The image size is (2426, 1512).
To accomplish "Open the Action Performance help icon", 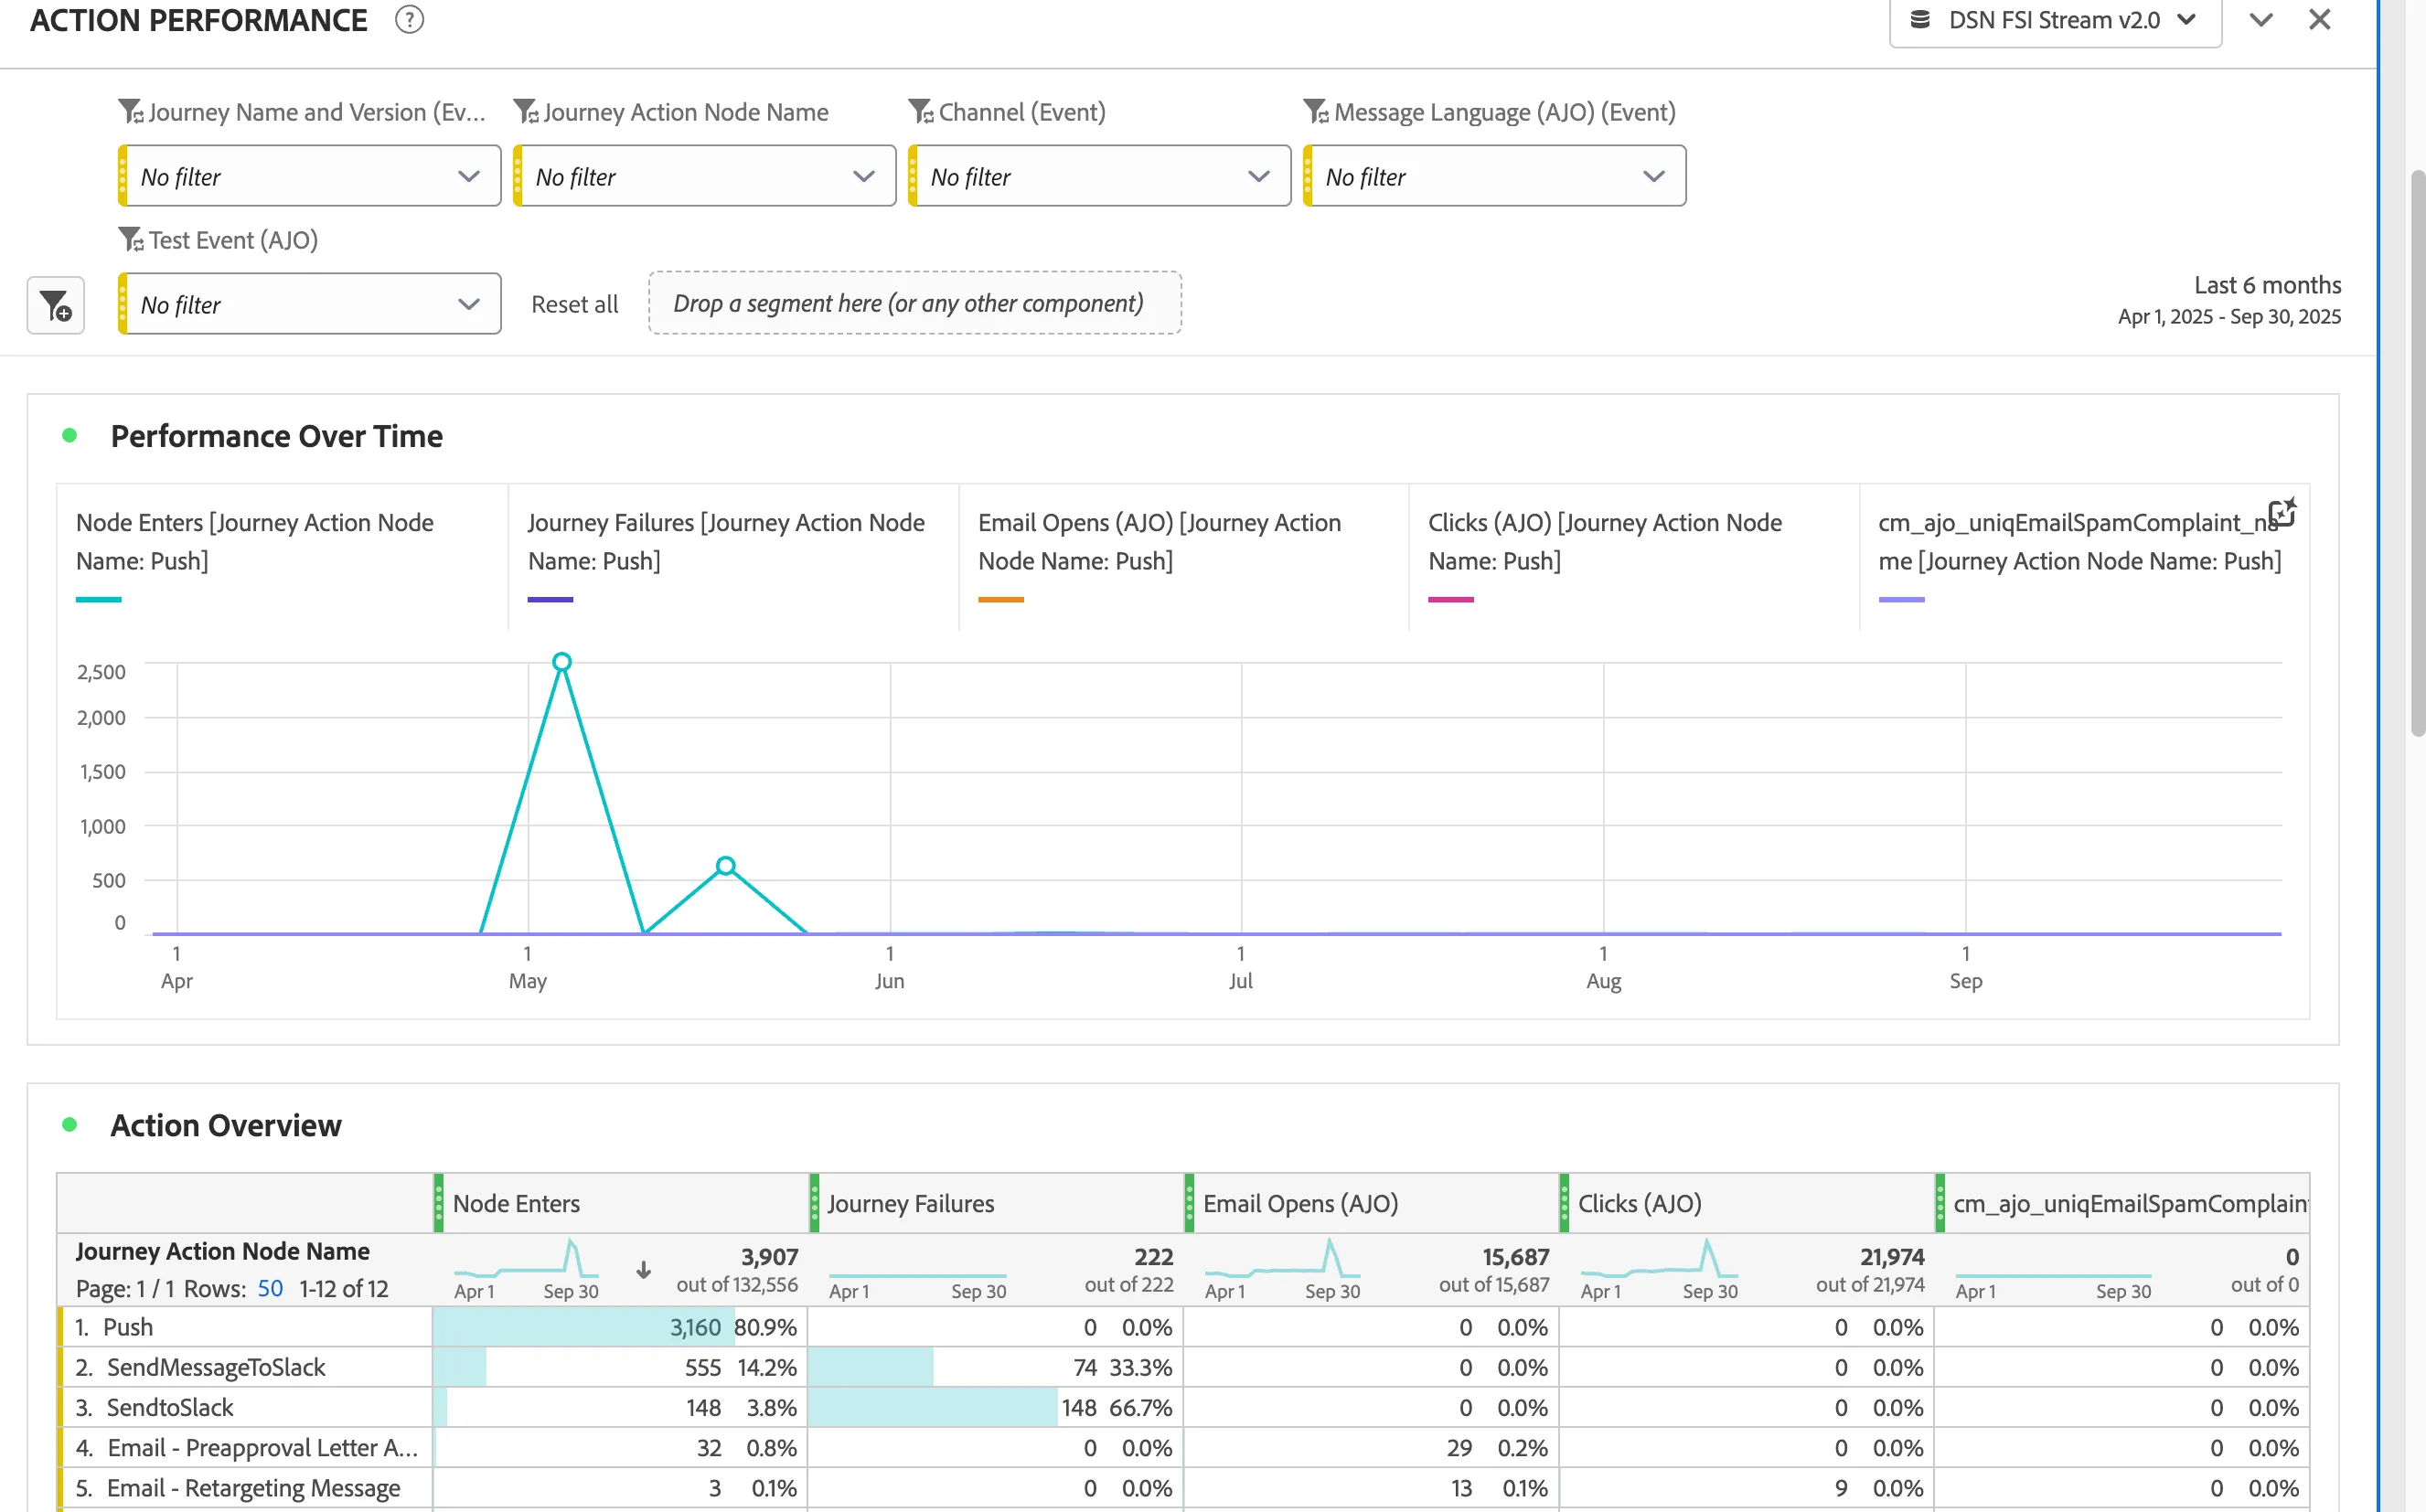I will click(x=409, y=20).
